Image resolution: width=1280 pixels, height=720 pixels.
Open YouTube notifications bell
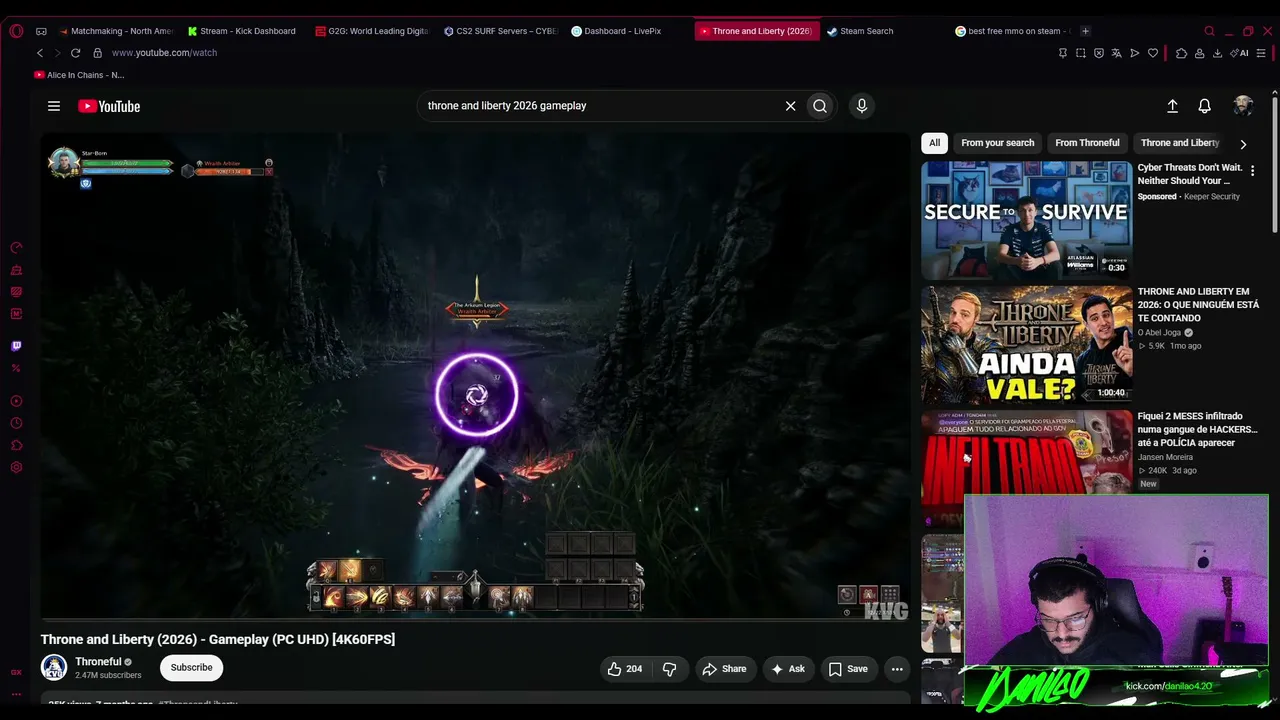click(x=1205, y=106)
